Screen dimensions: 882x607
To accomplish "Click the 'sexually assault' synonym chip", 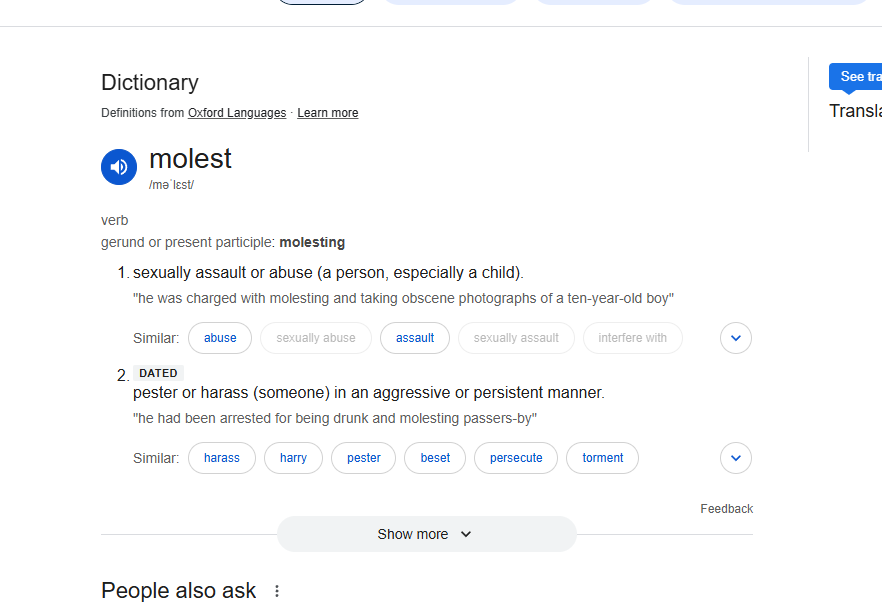I will coord(516,338).
